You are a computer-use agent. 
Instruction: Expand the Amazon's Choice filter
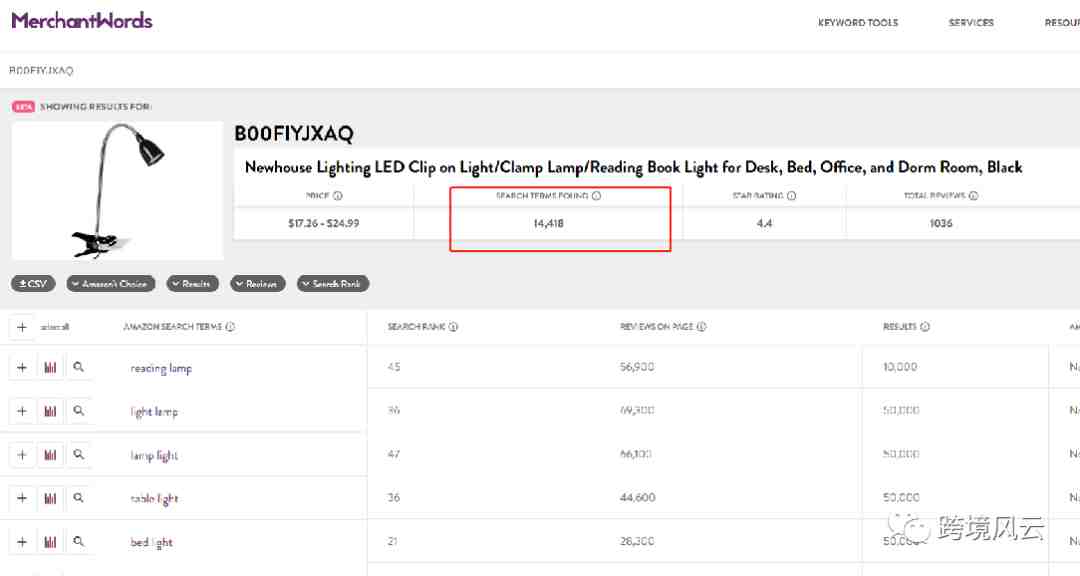pyautogui.click(x=111, y=284)
